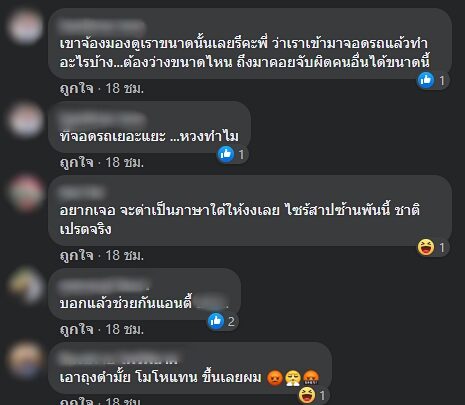Click the haha reaction on the southern-dialect comment
The image size is (465, 405).
pyautogui.click(x=426, y=247)
